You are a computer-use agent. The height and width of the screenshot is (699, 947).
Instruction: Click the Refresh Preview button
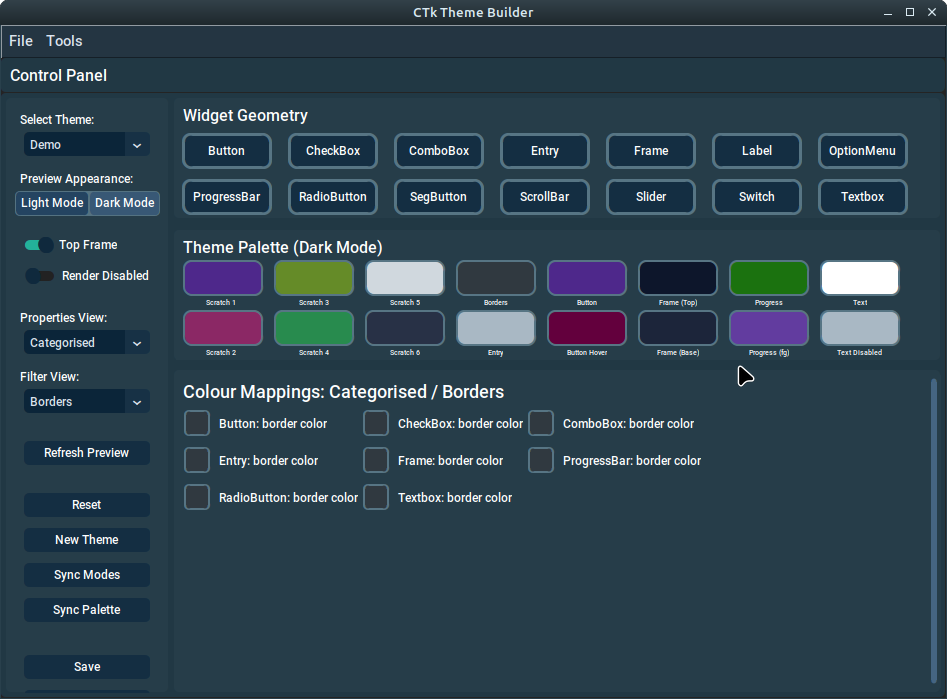point(86,452)
